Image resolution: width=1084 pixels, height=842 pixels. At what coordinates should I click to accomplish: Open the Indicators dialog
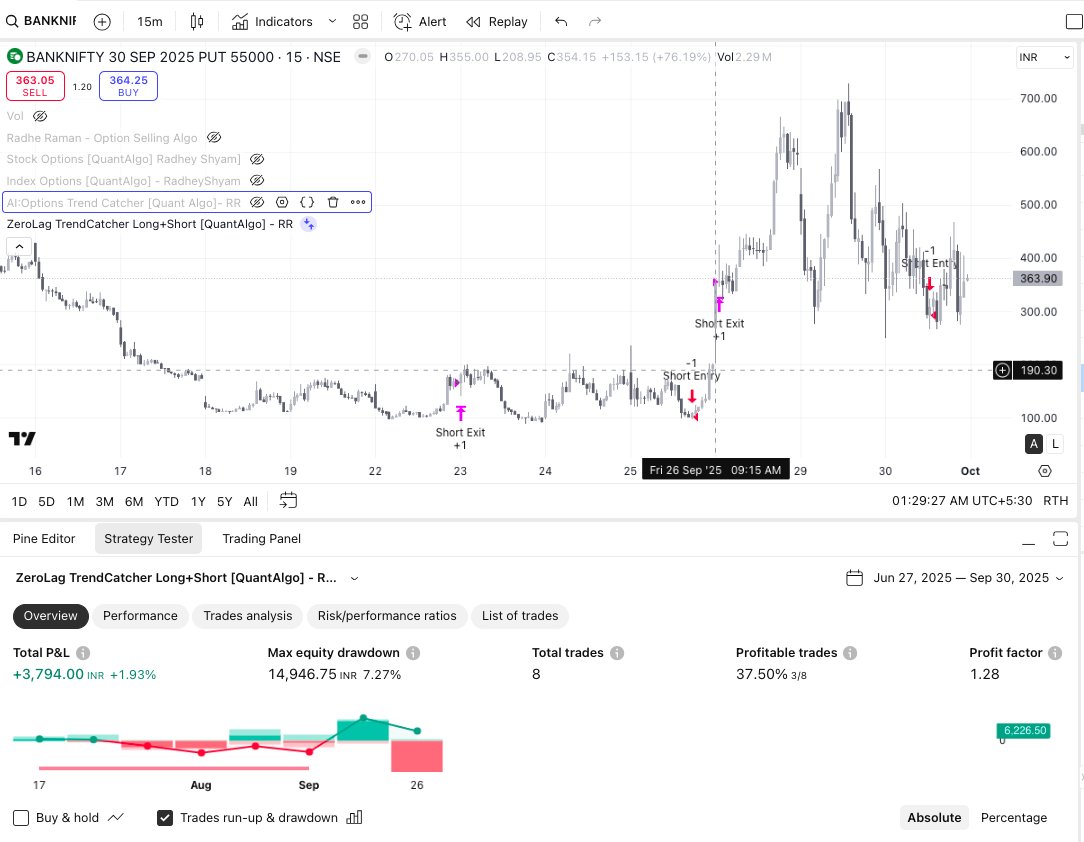272,21
